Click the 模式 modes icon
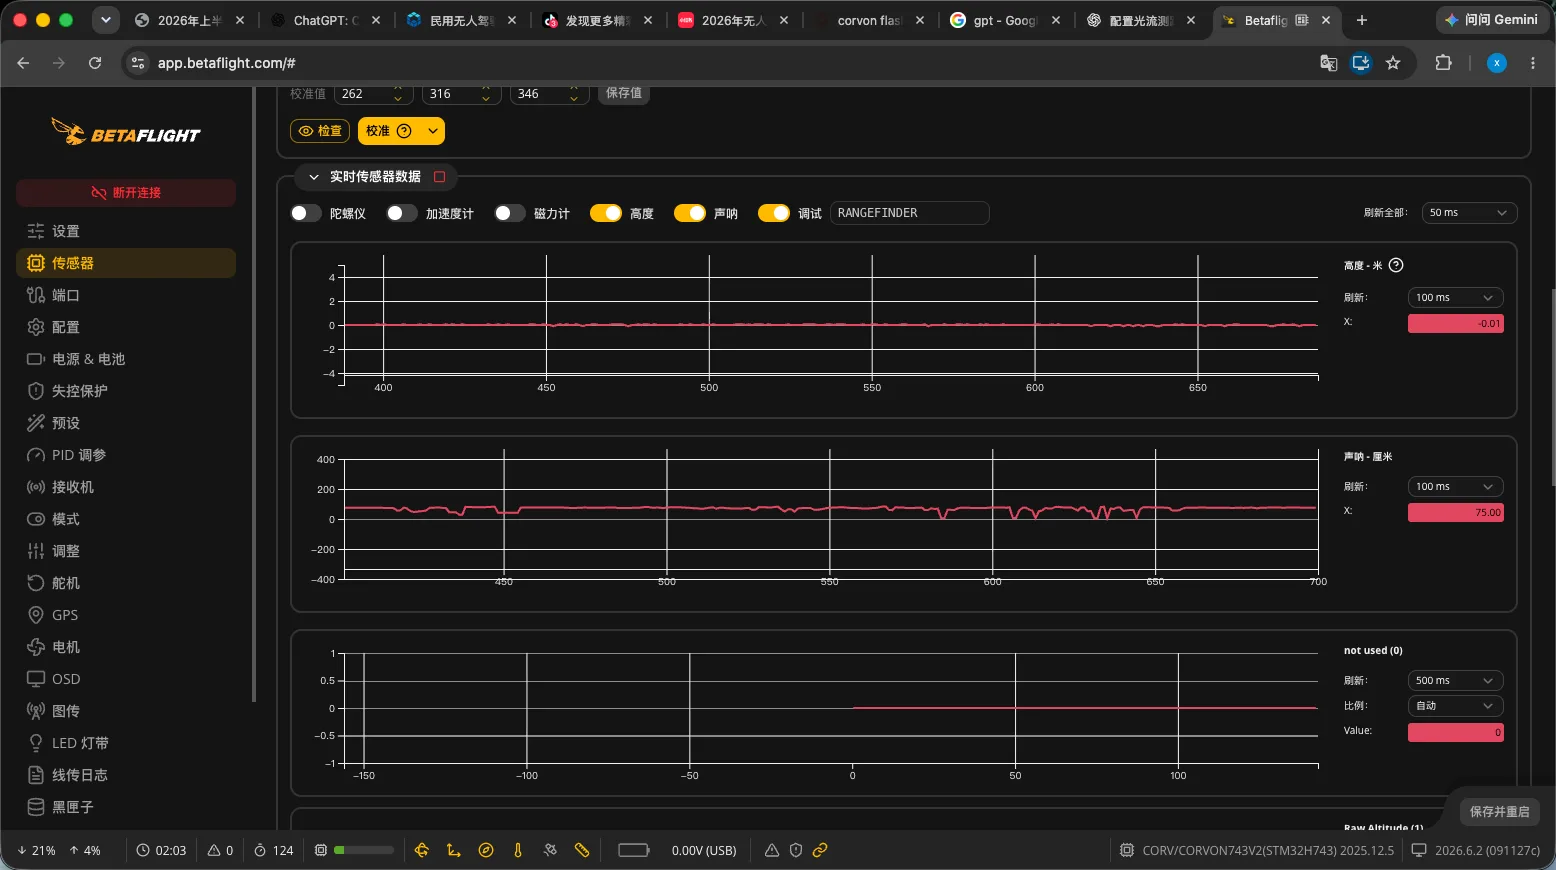The height and width of the screenshot is (870, 1556). (36, 519)
